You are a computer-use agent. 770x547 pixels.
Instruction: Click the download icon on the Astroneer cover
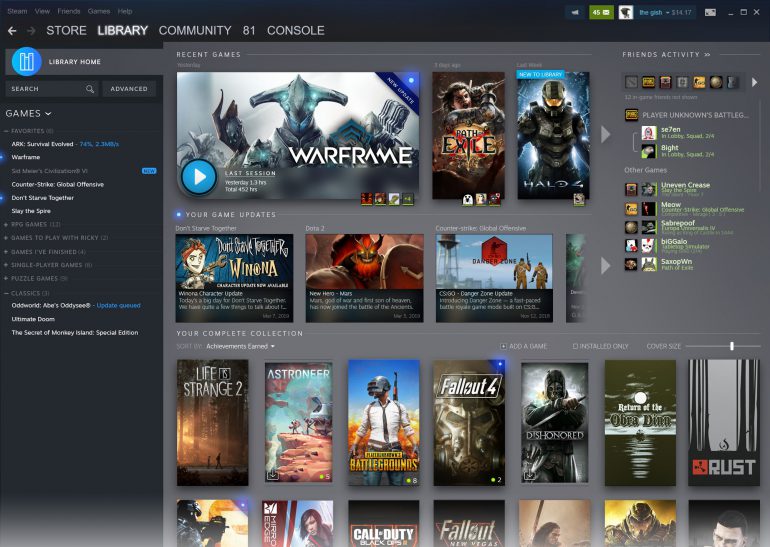click(x=272, y=475)
